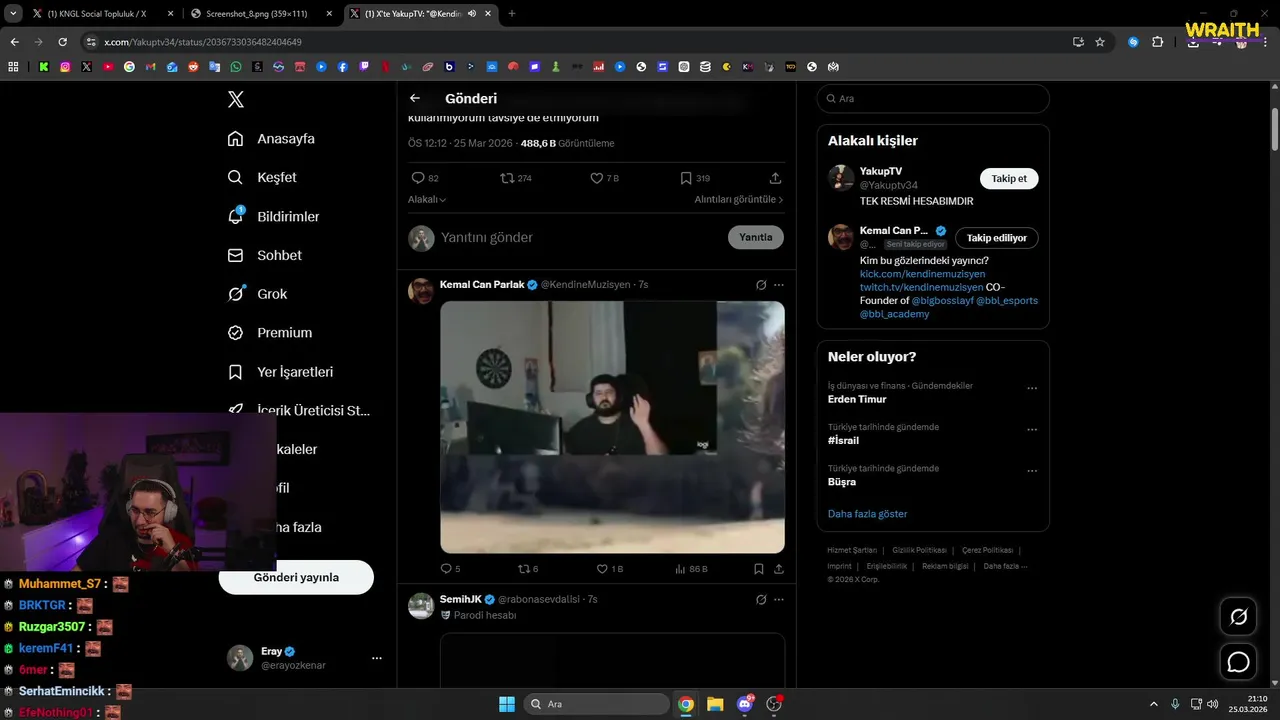Screen dimensions: 1280x720
Task: Open Grok from sidebar
Action: [x=257, y=294]
